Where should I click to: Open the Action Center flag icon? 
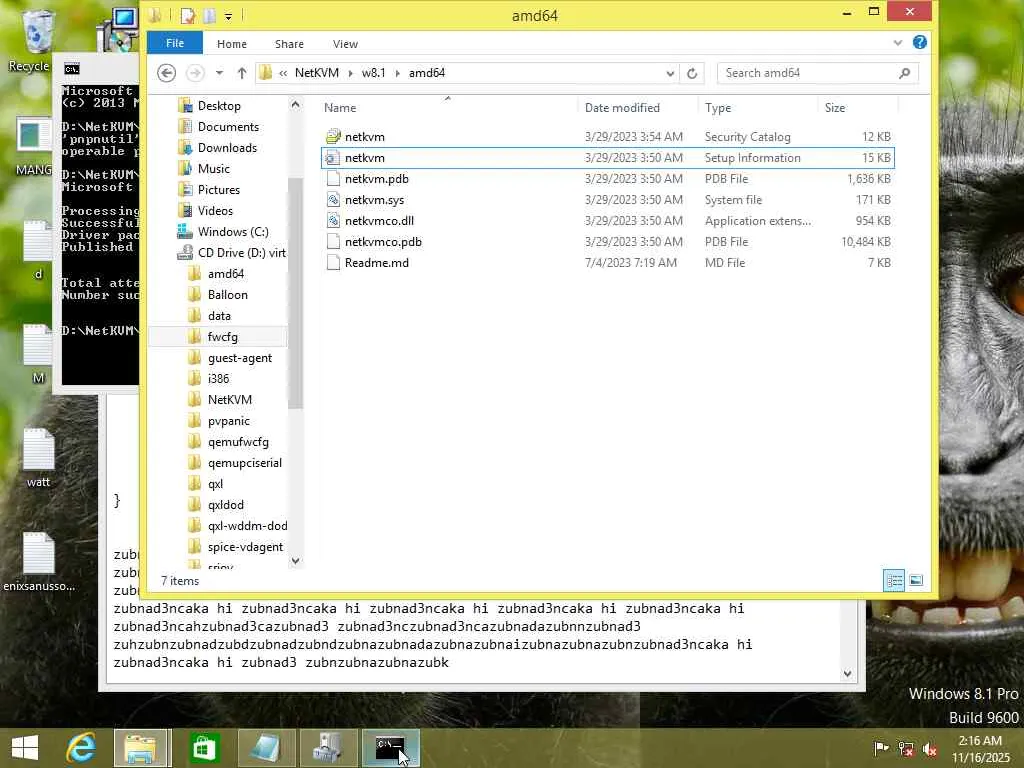point(882,748)
